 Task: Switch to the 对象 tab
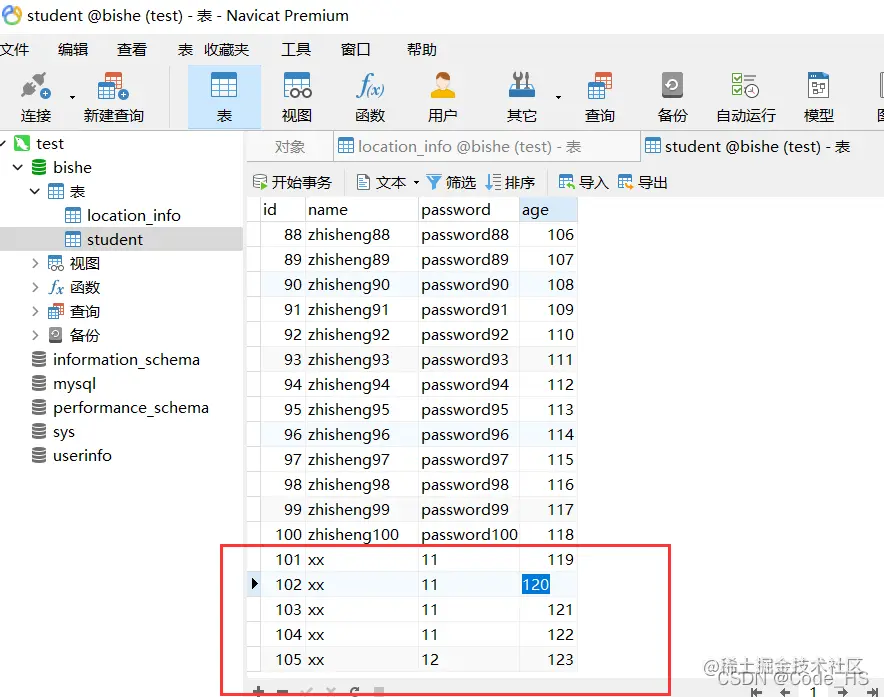point(290,147)
